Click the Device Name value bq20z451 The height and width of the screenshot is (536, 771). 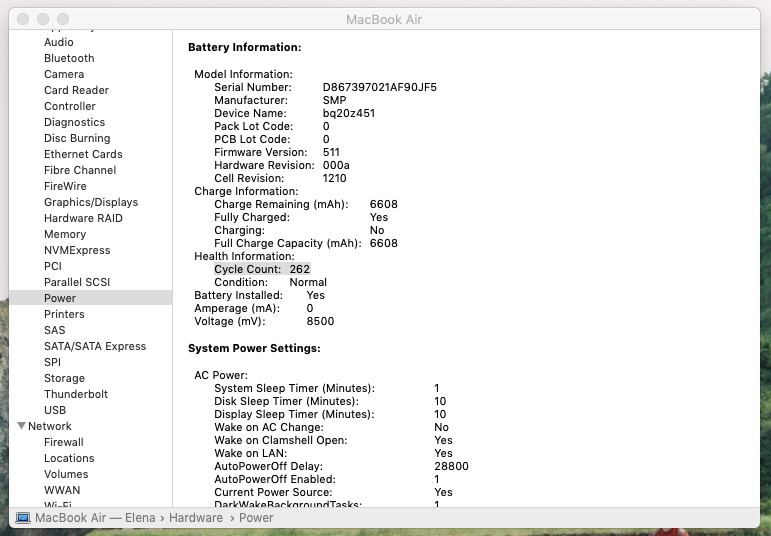click(x=349, y=113)
